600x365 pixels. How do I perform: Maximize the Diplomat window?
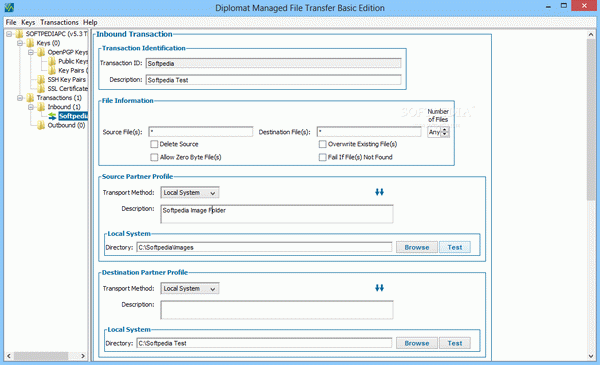pyautogui.click(x=564, y=6)
